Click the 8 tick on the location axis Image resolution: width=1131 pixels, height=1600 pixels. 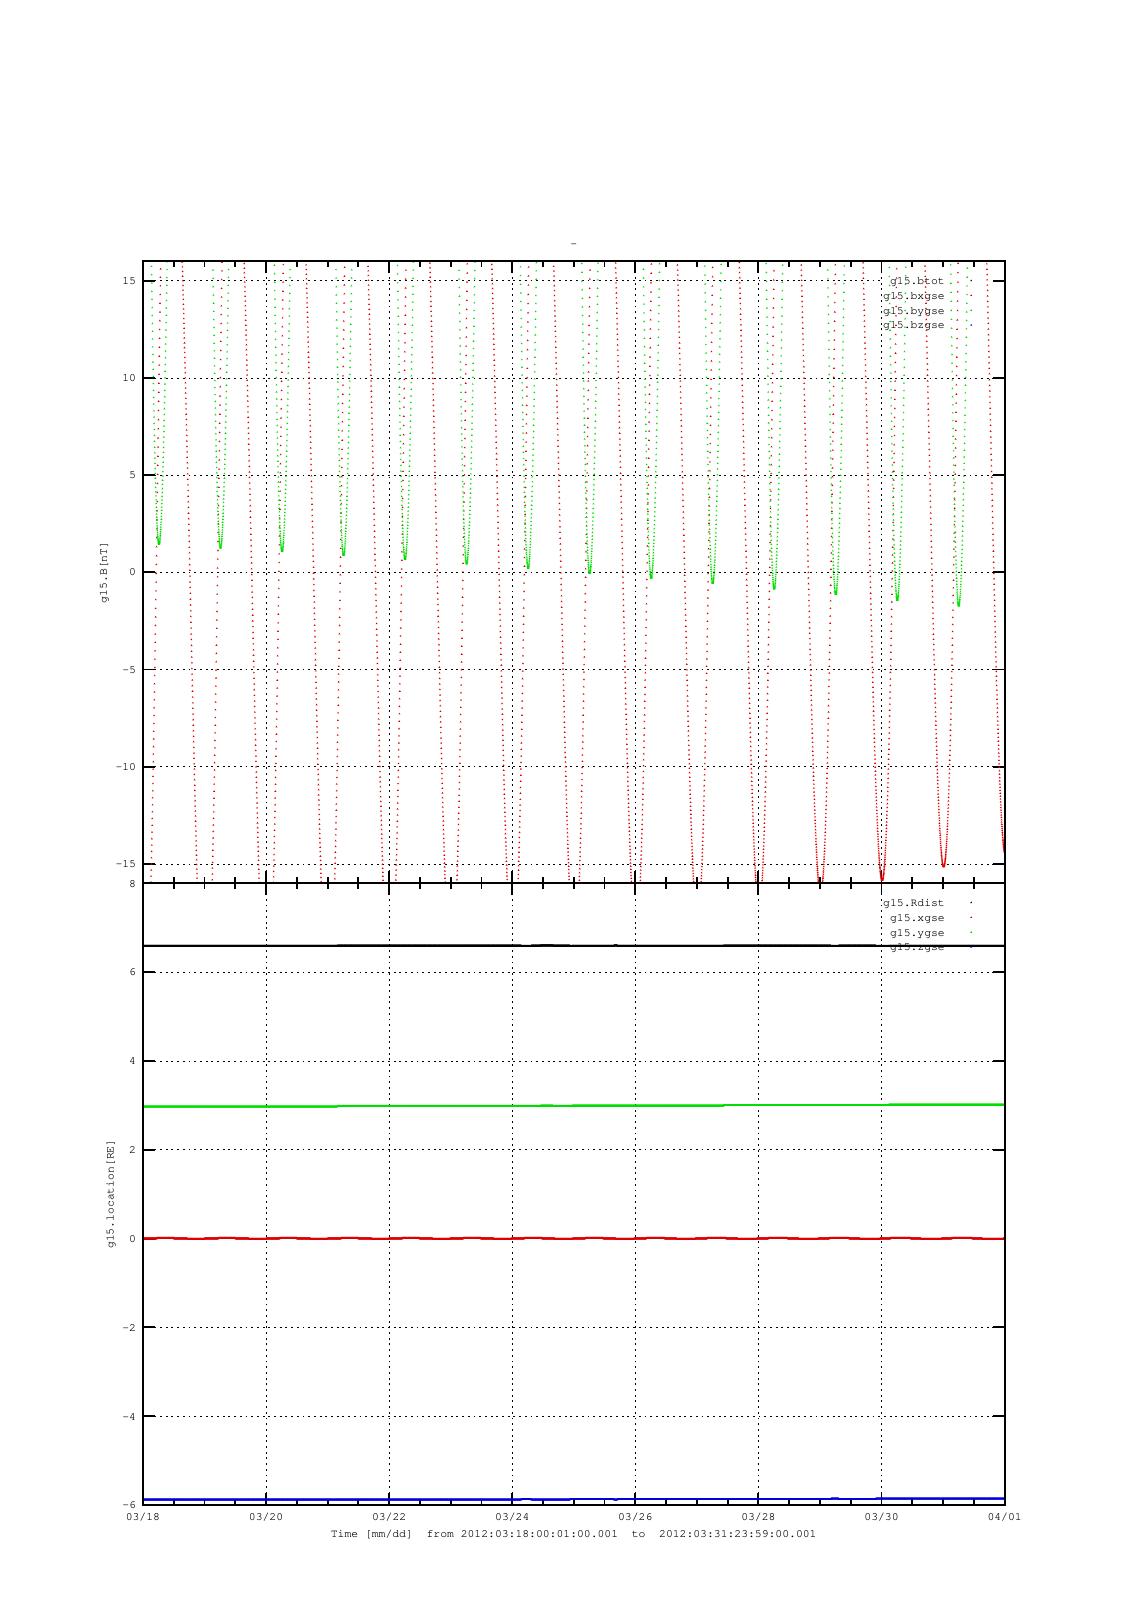132,884
